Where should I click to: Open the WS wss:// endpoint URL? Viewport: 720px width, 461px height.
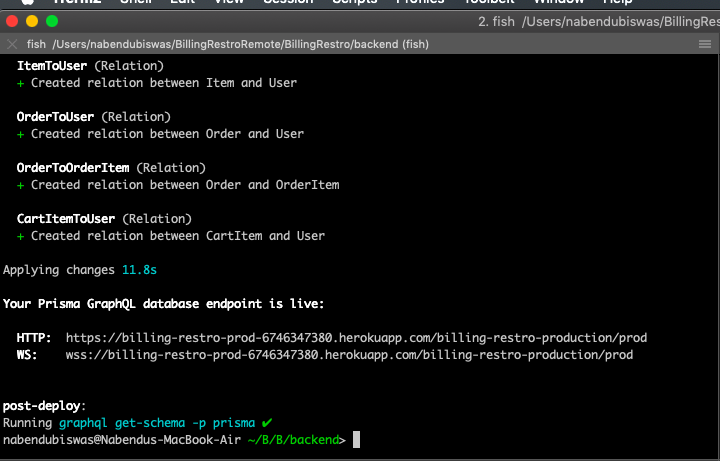point(349,355)
